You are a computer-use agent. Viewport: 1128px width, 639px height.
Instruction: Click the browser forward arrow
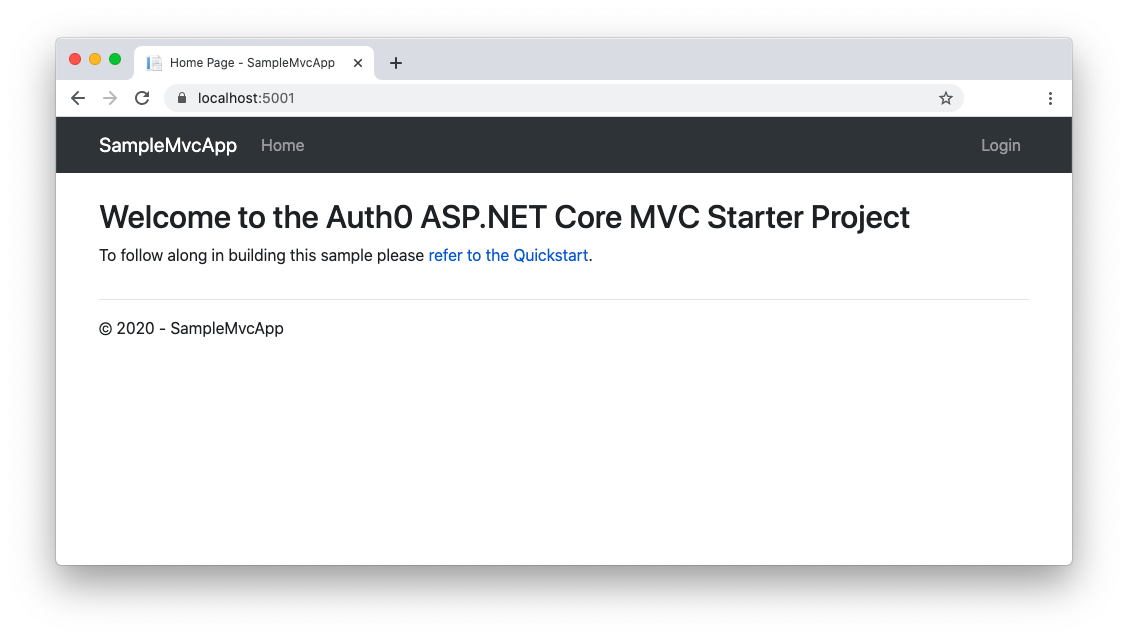coord(110,98)
